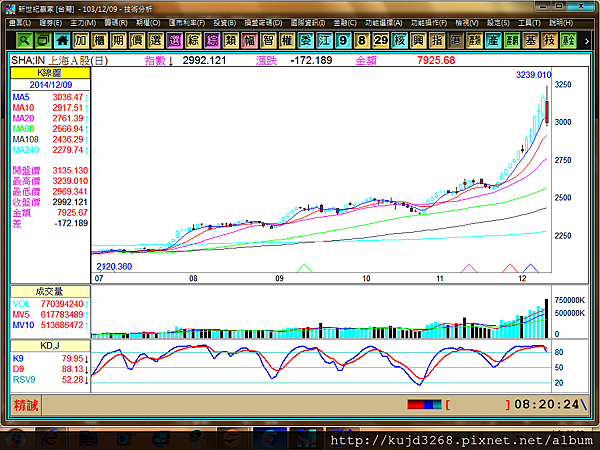The width and height of the screenshot is (600, 450).
Task: Click the cyan 核 toolbar button
Action: point(399,40)
